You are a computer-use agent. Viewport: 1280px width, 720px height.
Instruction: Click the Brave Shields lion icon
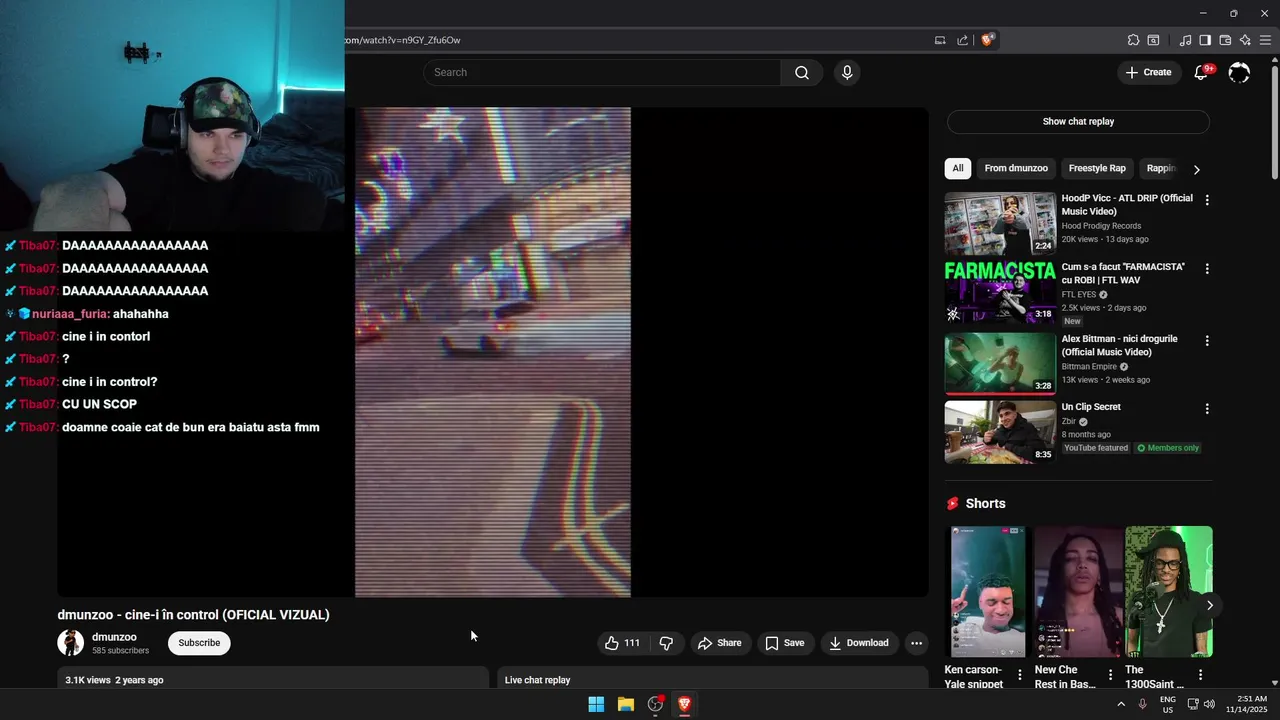[987, 40]
